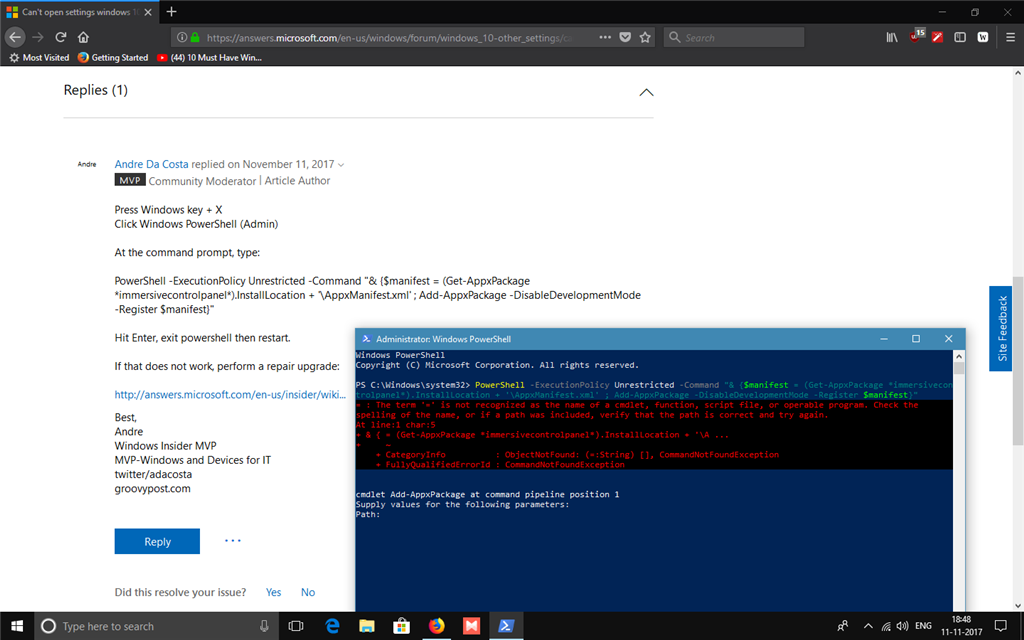The width and height of the screenshot is (1024, 640).
Task: Click the web page vertical scrollbar thumb
Action: point(1017,361)
